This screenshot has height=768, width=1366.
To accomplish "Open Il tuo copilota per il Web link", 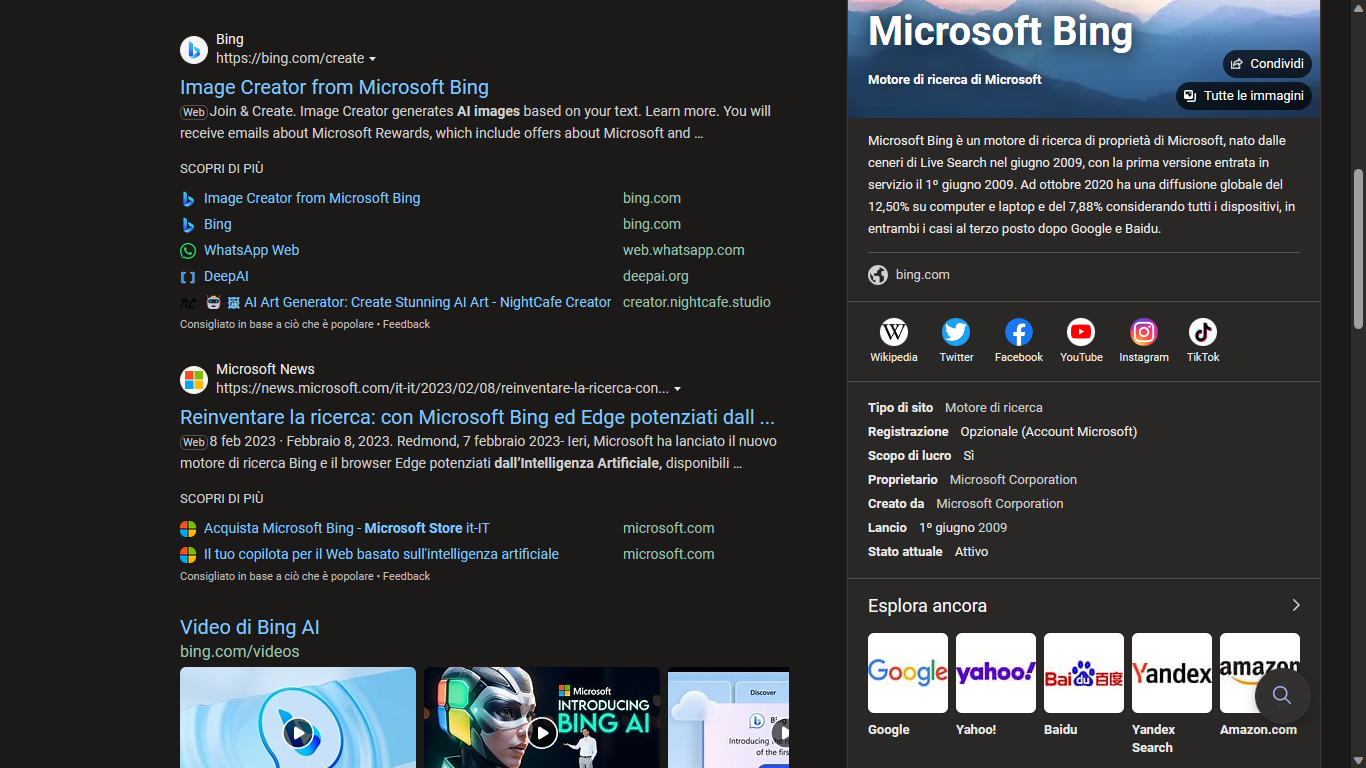I will [x=381, y=554].
